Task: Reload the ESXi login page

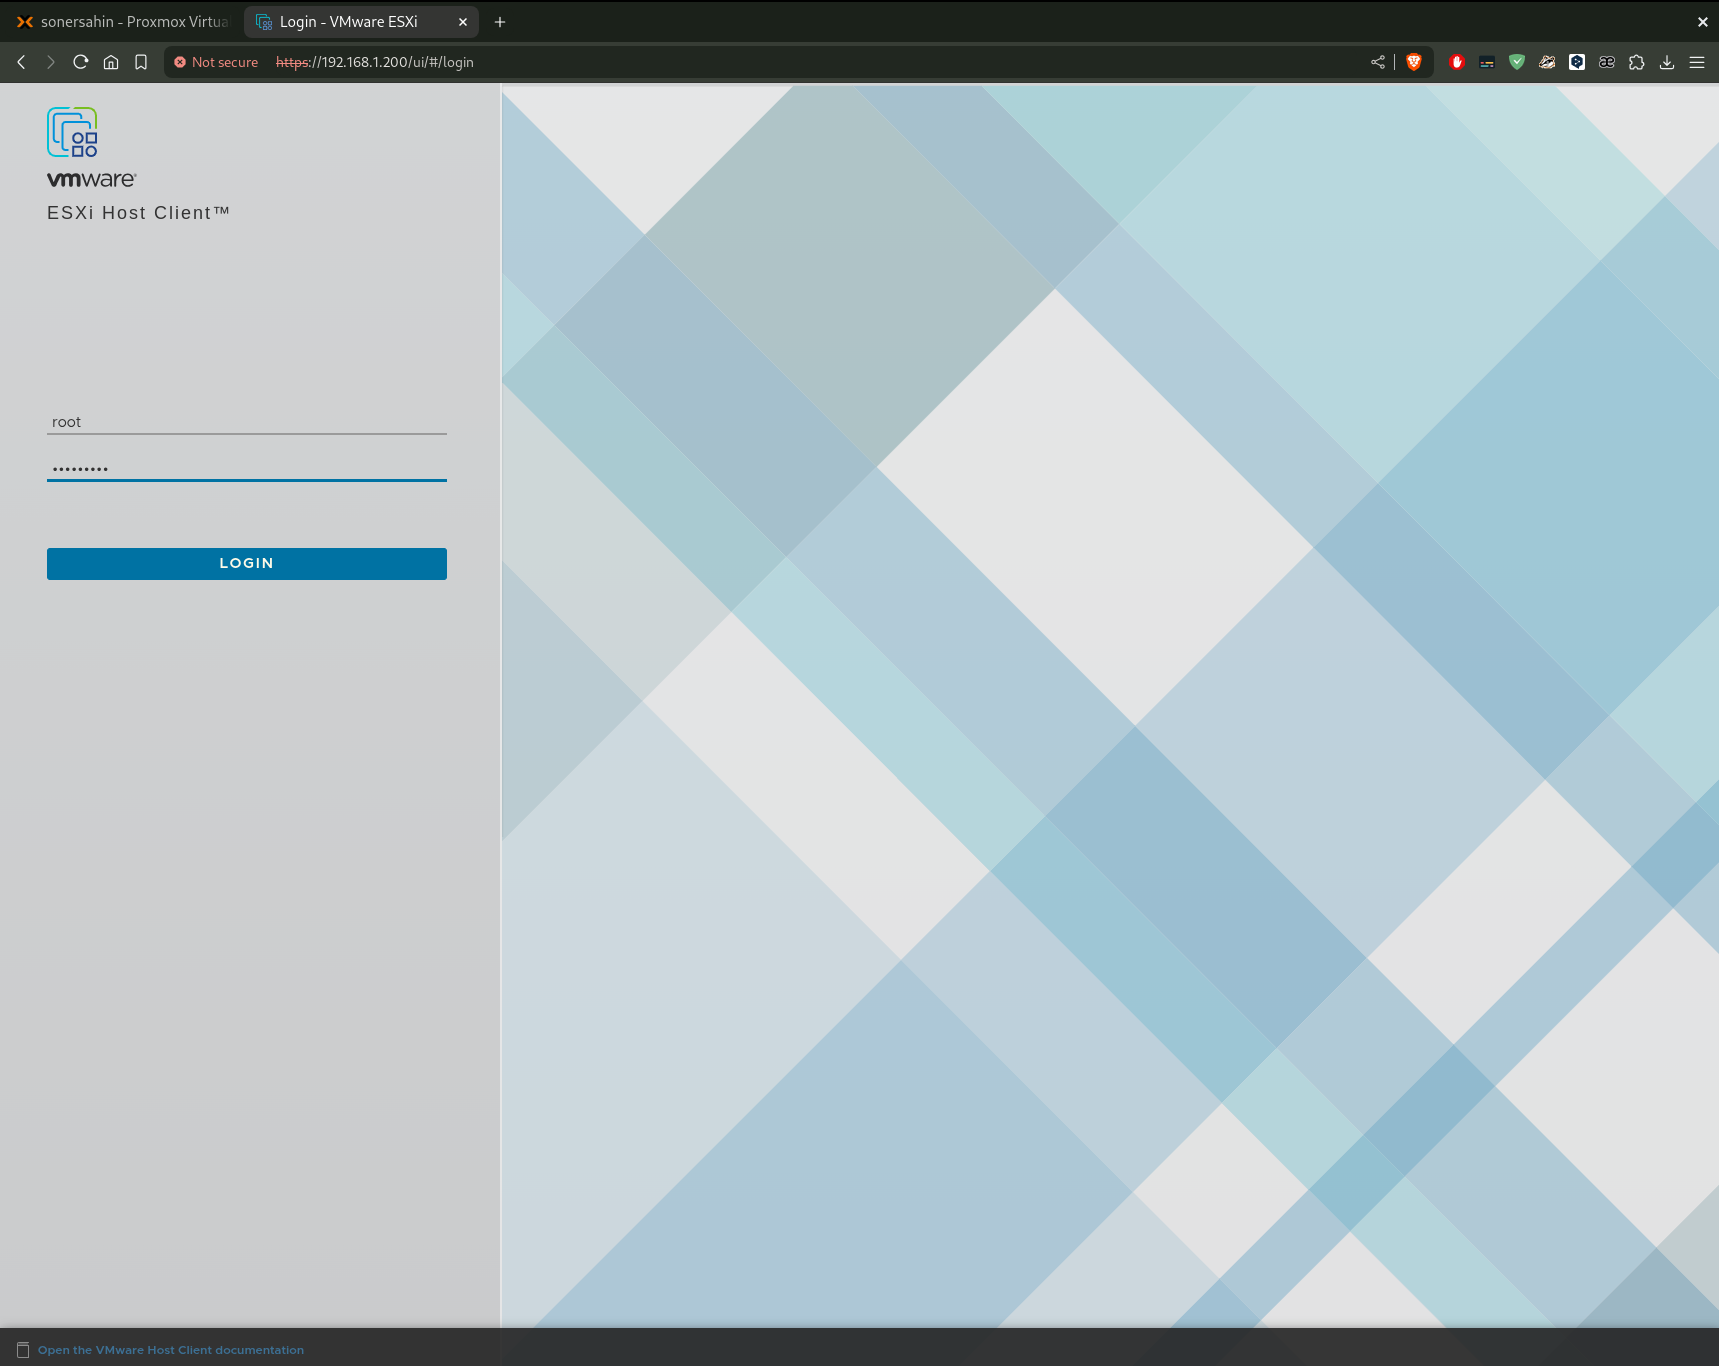Action: pos(80,62)
